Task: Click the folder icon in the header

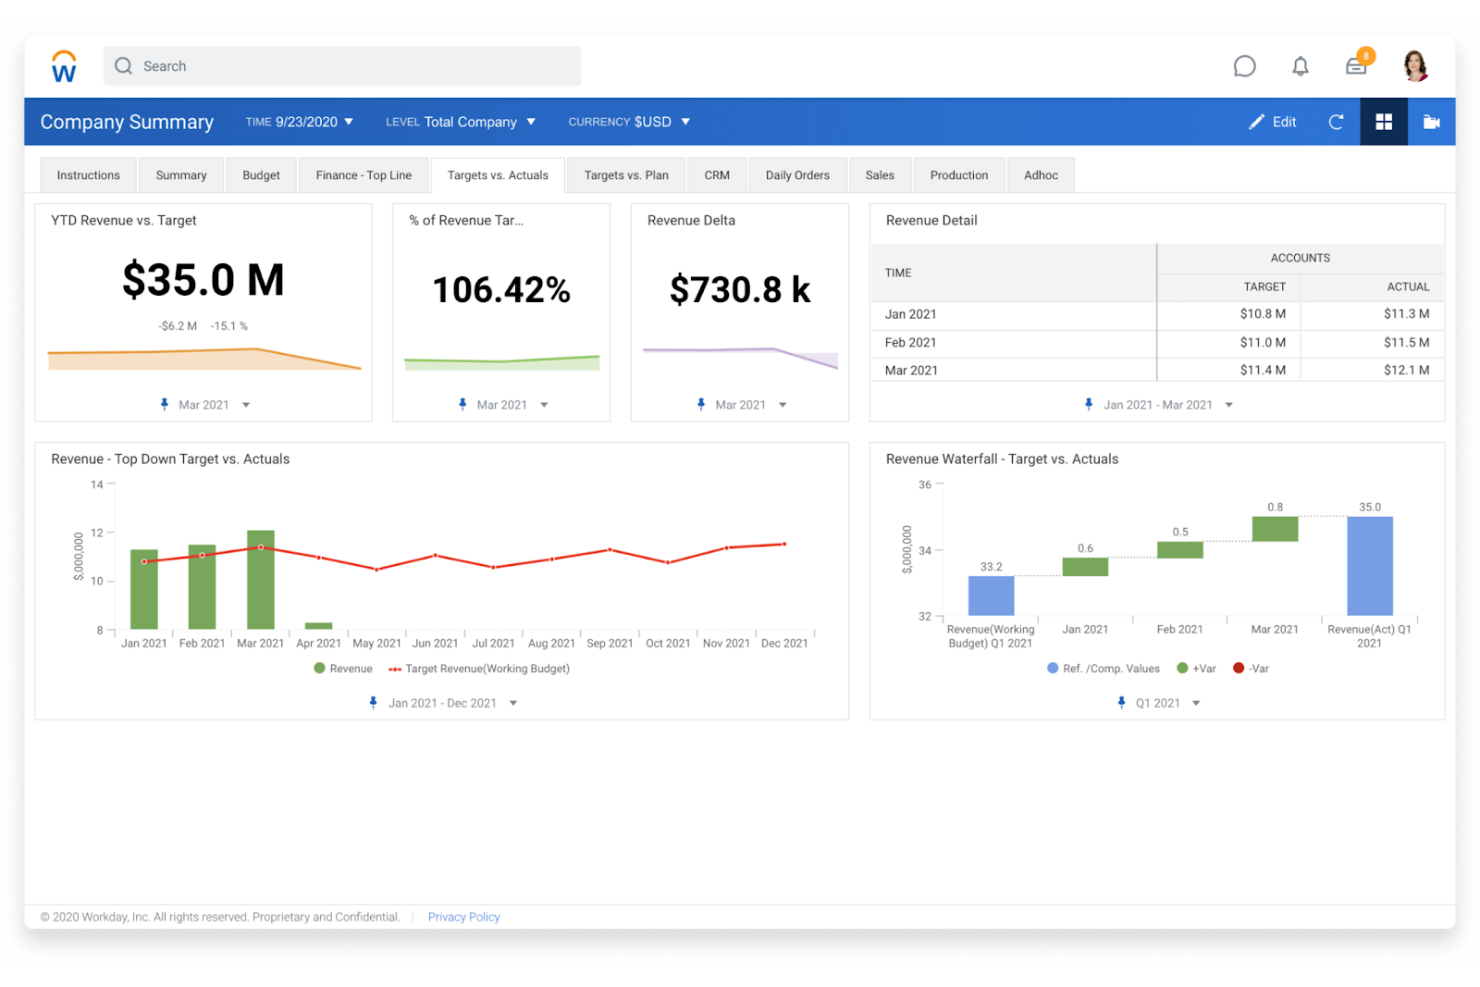Action: coord(1431,121)
